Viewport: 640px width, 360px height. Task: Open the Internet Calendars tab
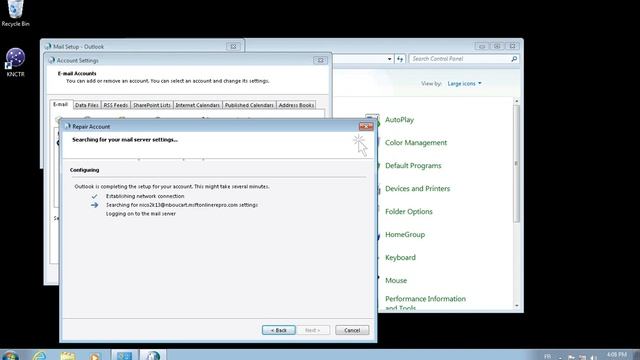pos(198,105)
